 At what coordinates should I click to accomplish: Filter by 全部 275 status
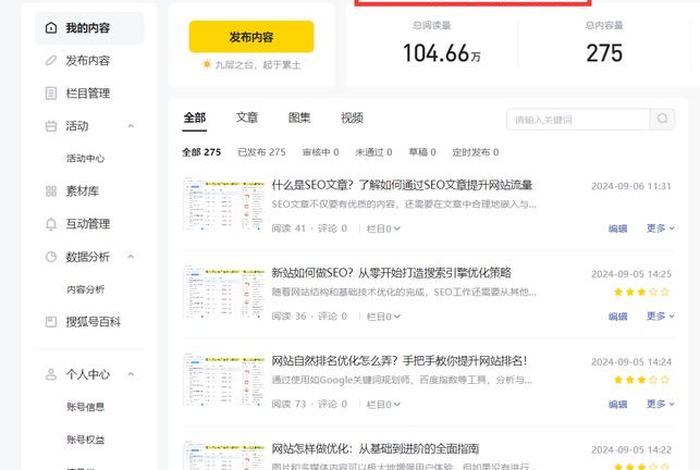201,152
